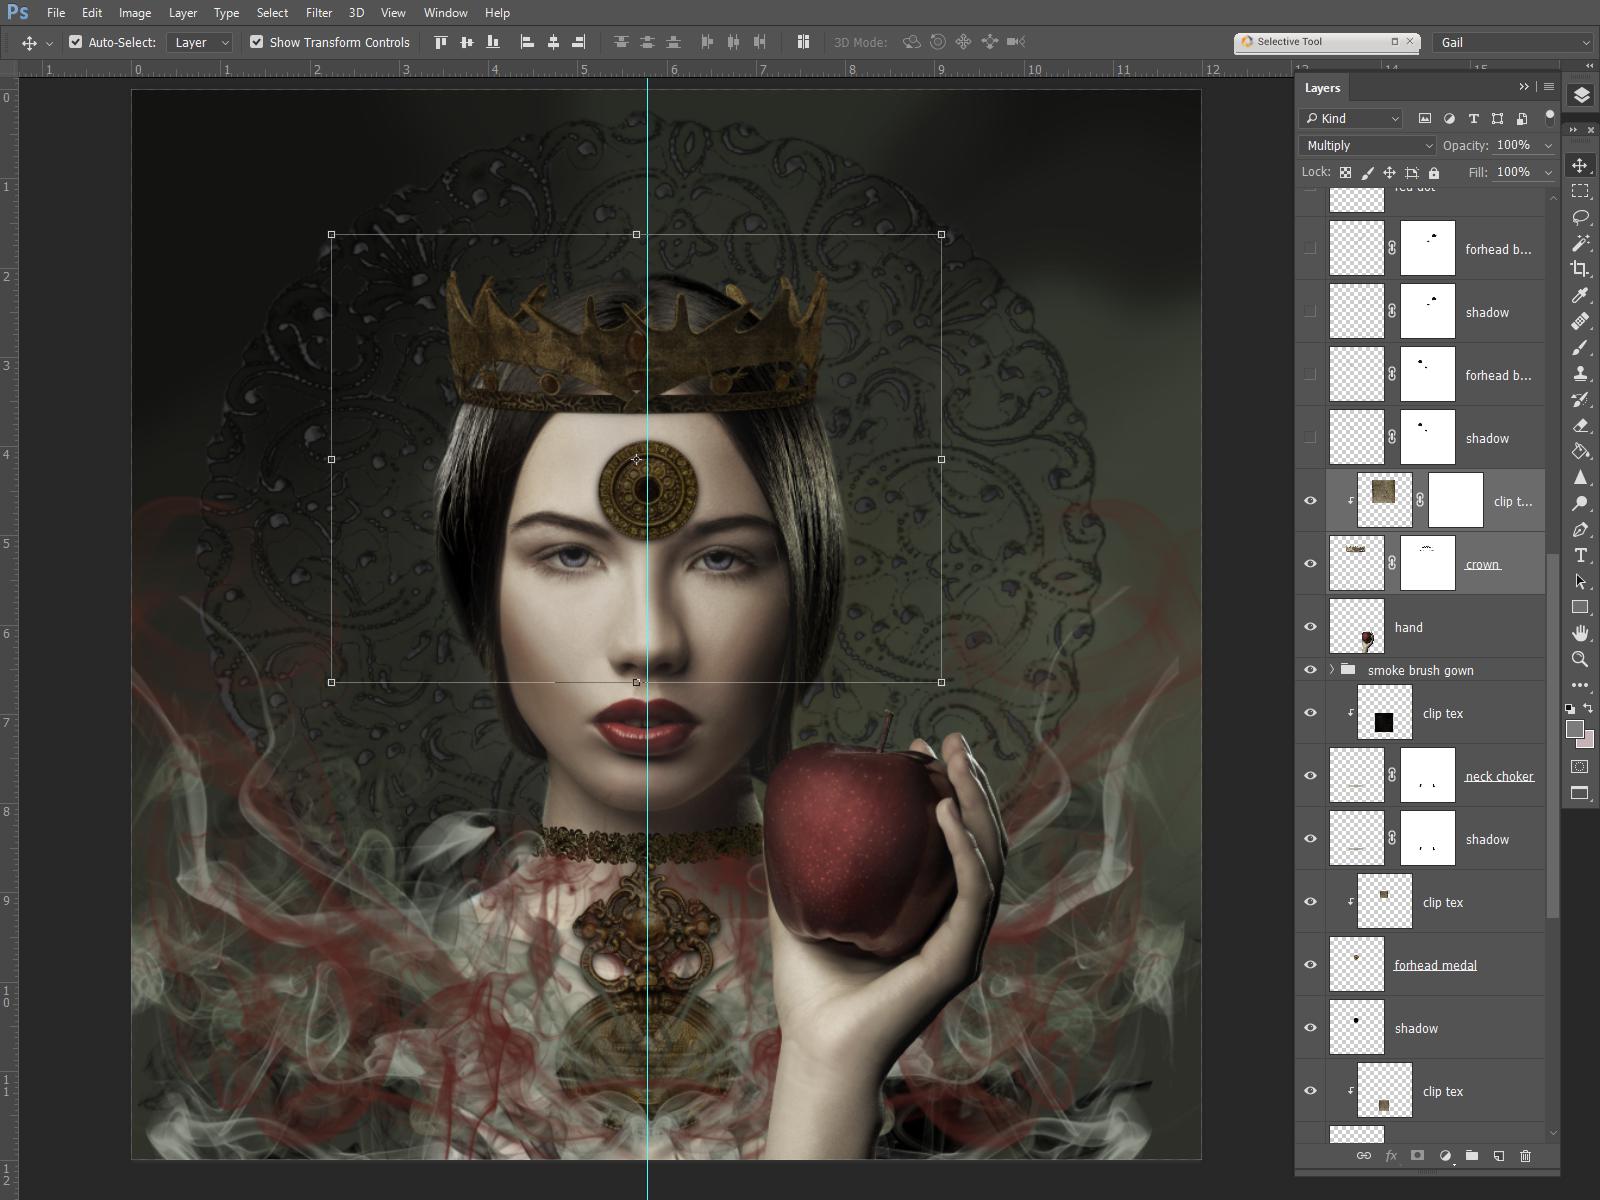Expand the smoke brush gown group
Viewport: 1600px width, 1200px height.
coord(1332,670)
